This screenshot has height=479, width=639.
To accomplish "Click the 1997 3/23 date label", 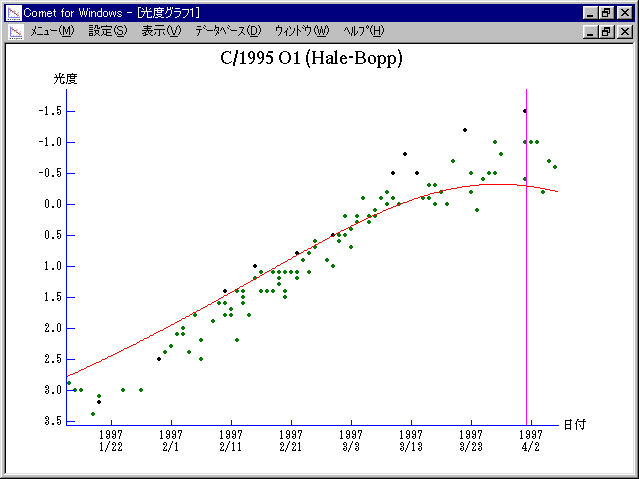I will pyautogui.click(x=471, y=441).
